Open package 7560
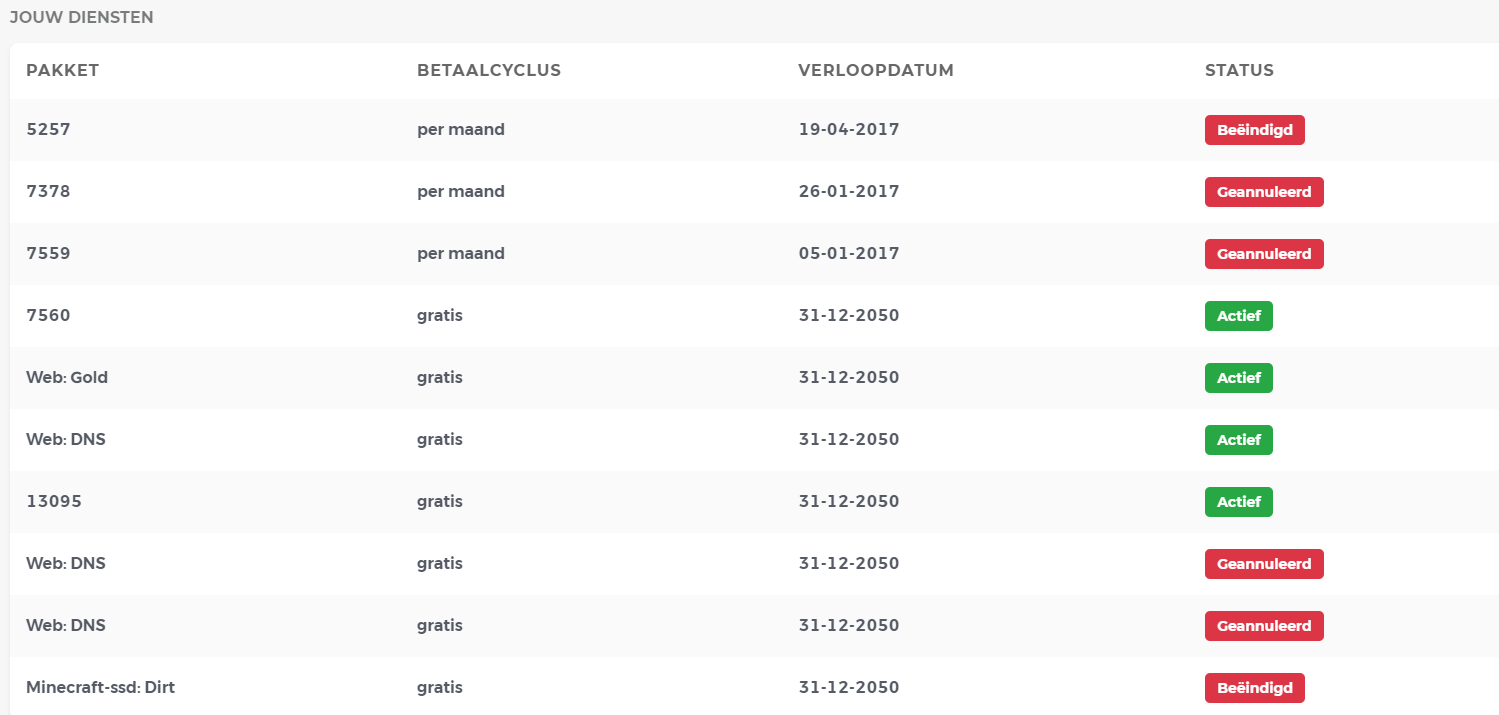Screen dimensions: 1499x715 coord(48,315)
